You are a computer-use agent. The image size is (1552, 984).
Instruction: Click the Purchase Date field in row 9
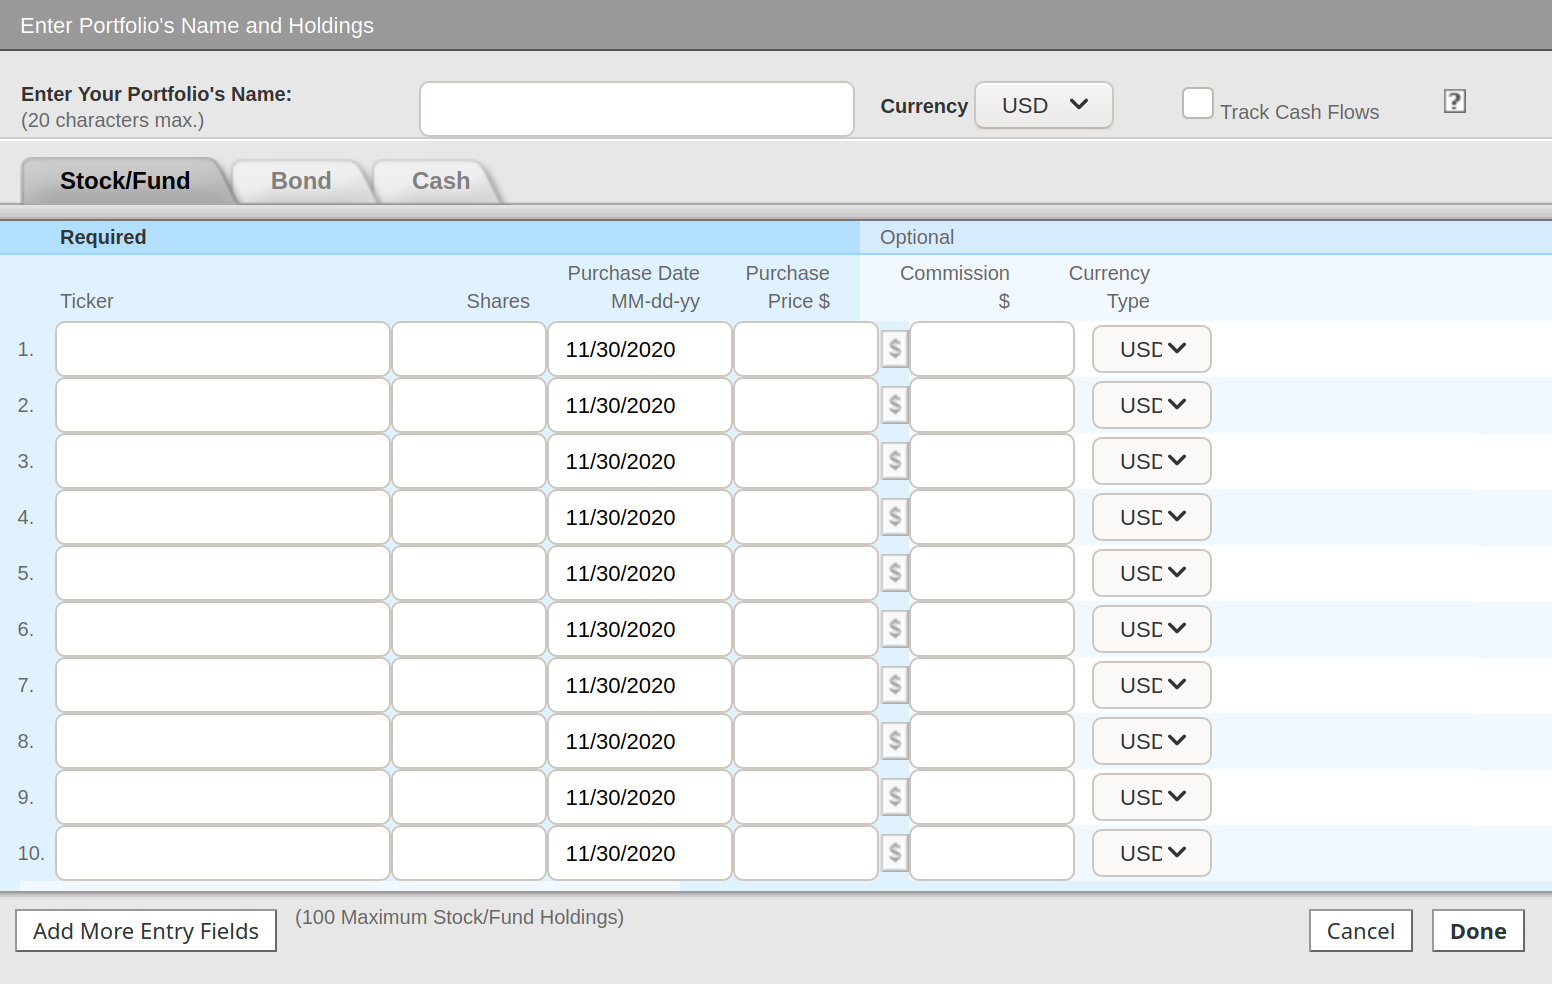(640, 797)
